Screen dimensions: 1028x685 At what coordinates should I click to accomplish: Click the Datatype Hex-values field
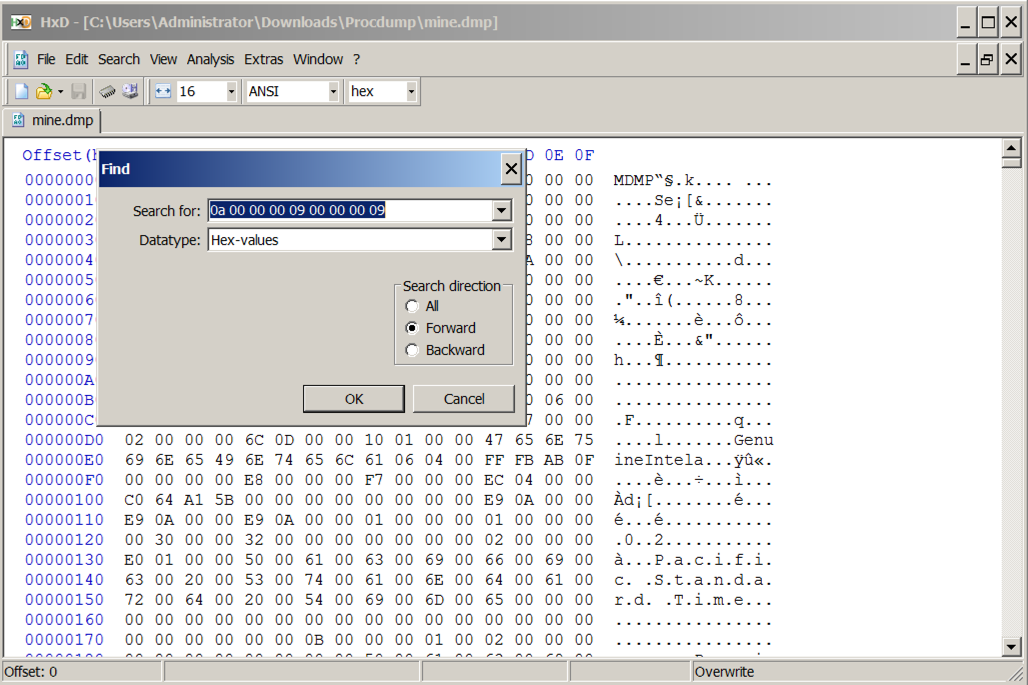[350, 240]
